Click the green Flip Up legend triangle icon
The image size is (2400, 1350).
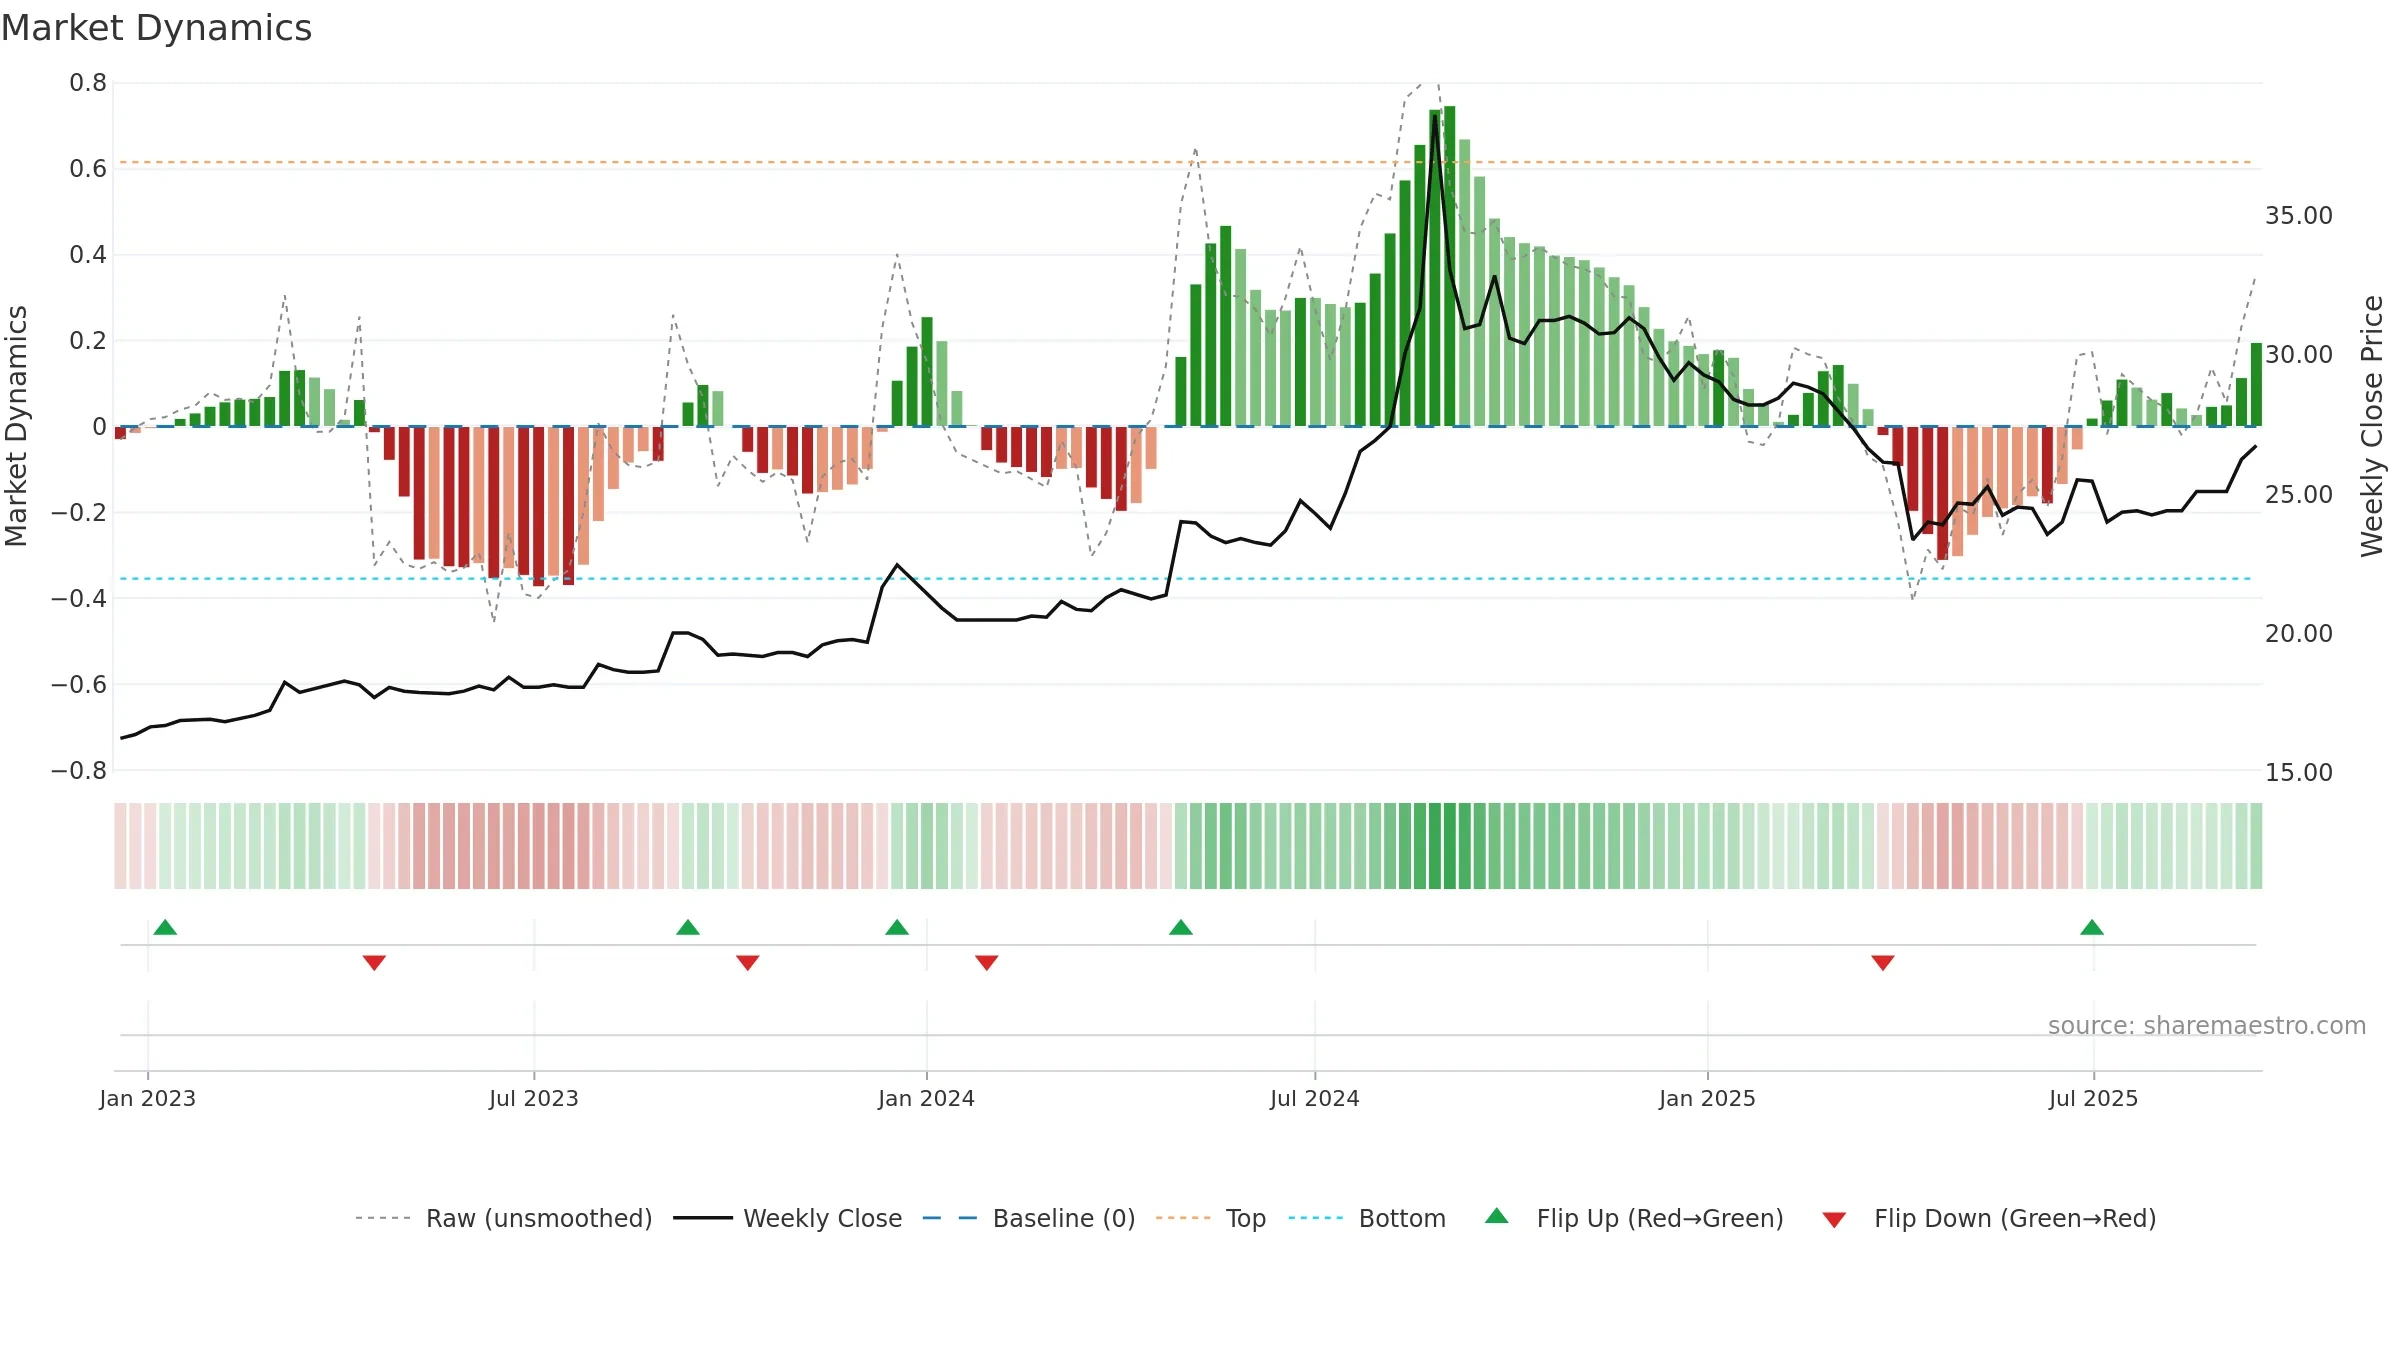click(1497, 1216)
